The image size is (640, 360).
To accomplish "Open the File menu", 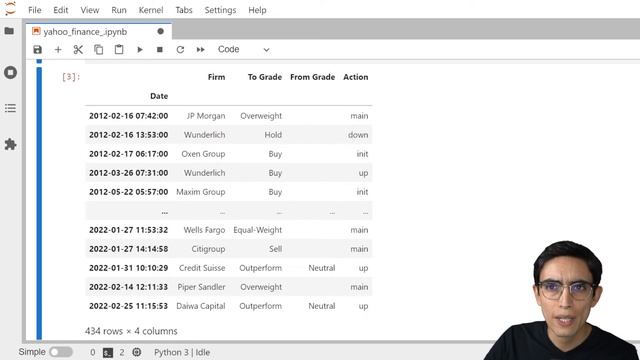I will click(x=35, y=10).
